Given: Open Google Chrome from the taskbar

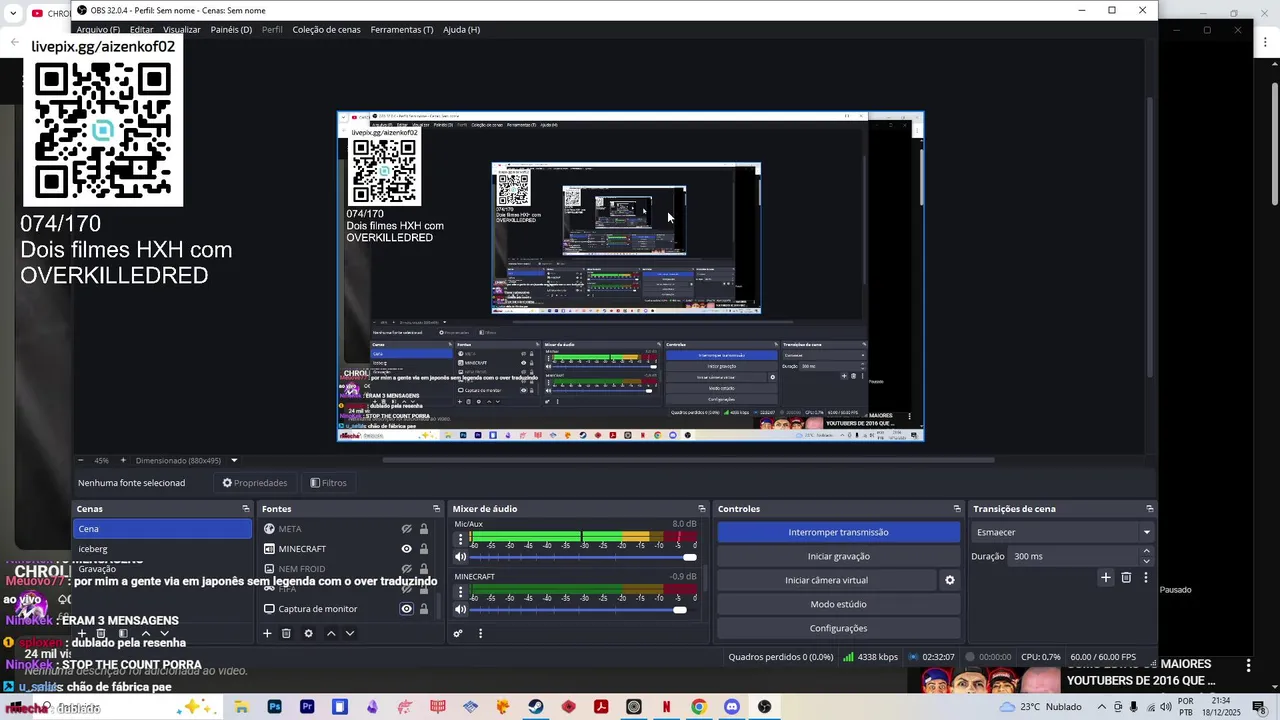Looking at the screenshot, I should 699,707.
